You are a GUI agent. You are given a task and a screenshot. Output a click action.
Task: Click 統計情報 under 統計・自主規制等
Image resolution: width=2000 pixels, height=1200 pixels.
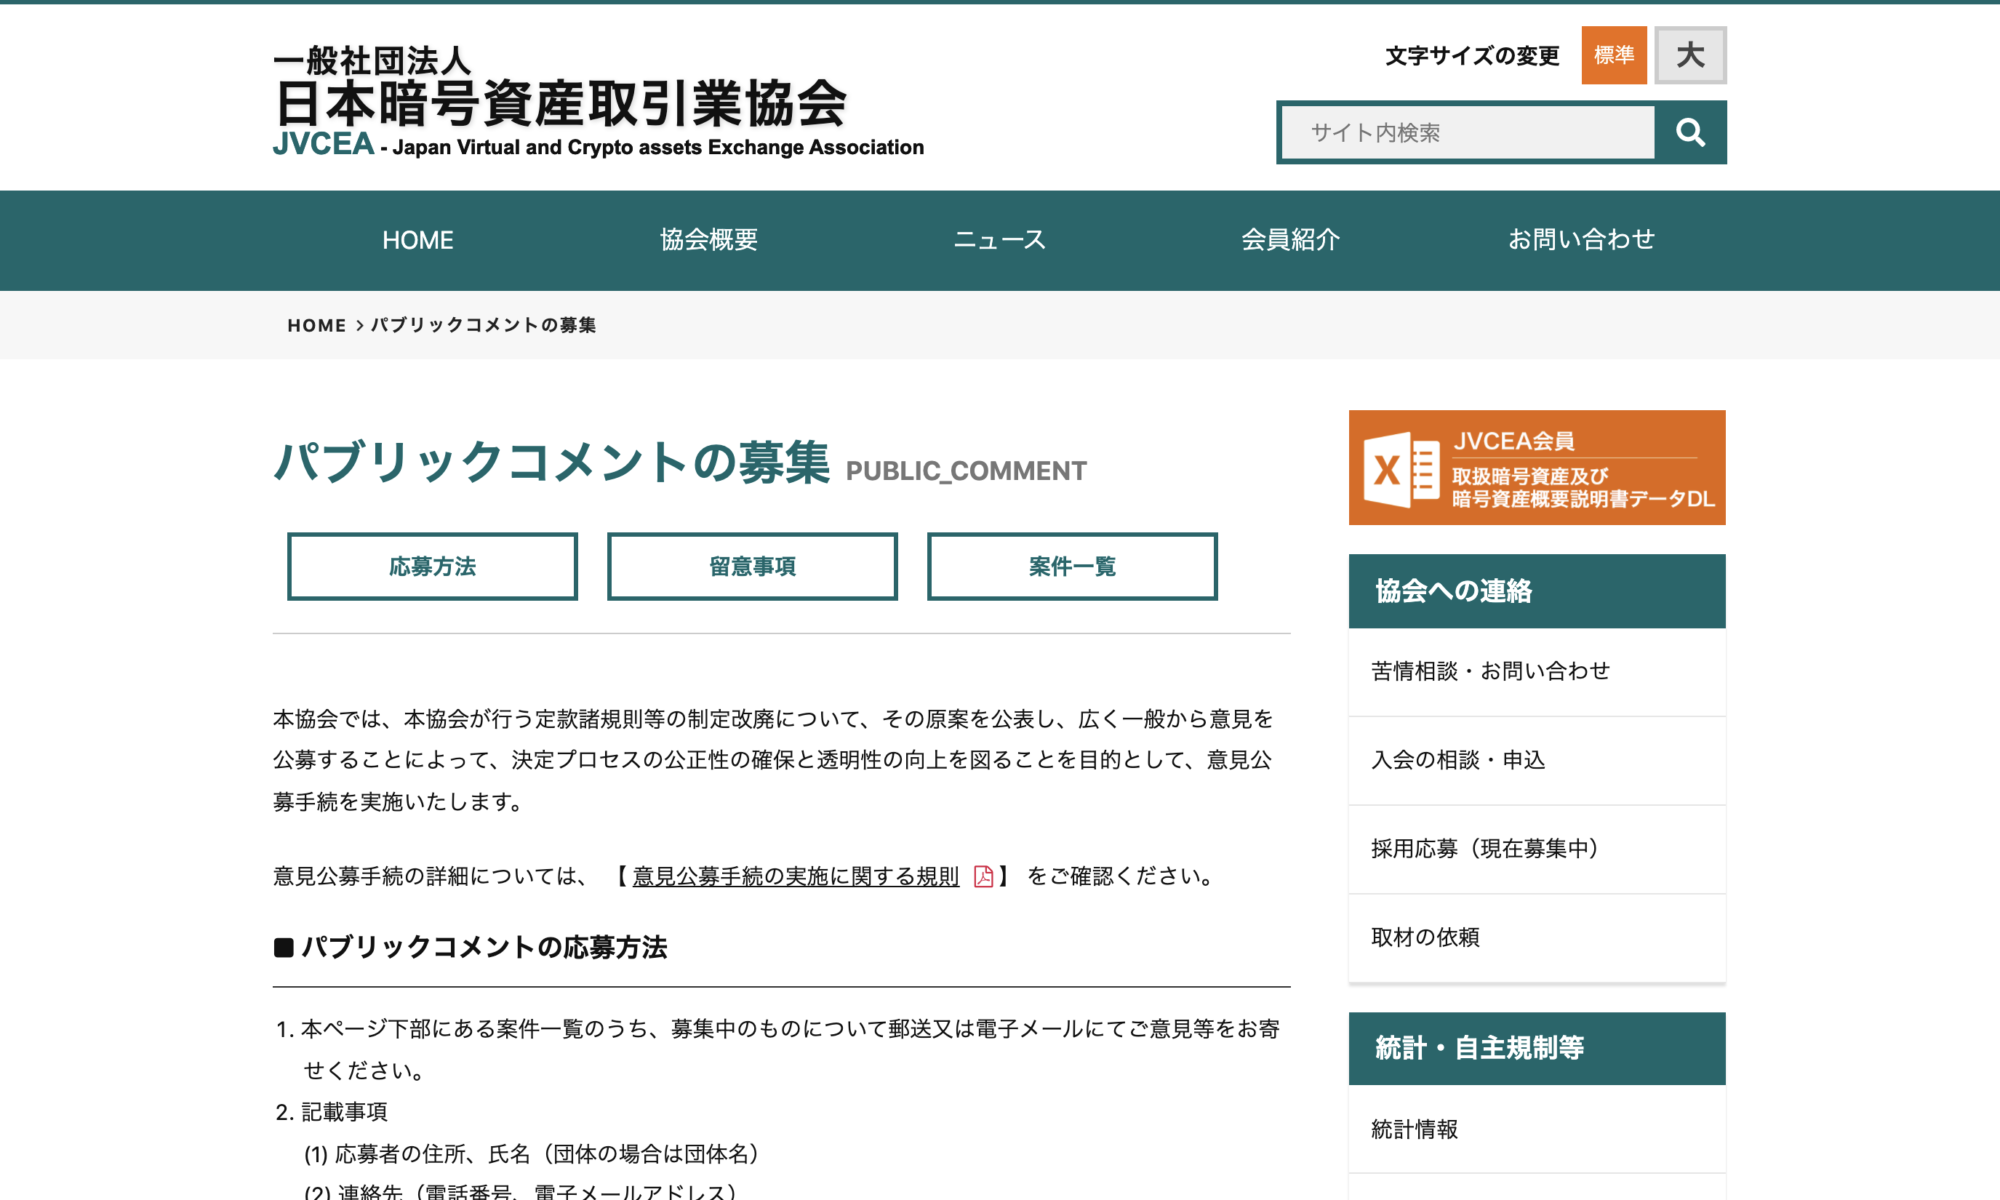[x=1415, y=1129]
